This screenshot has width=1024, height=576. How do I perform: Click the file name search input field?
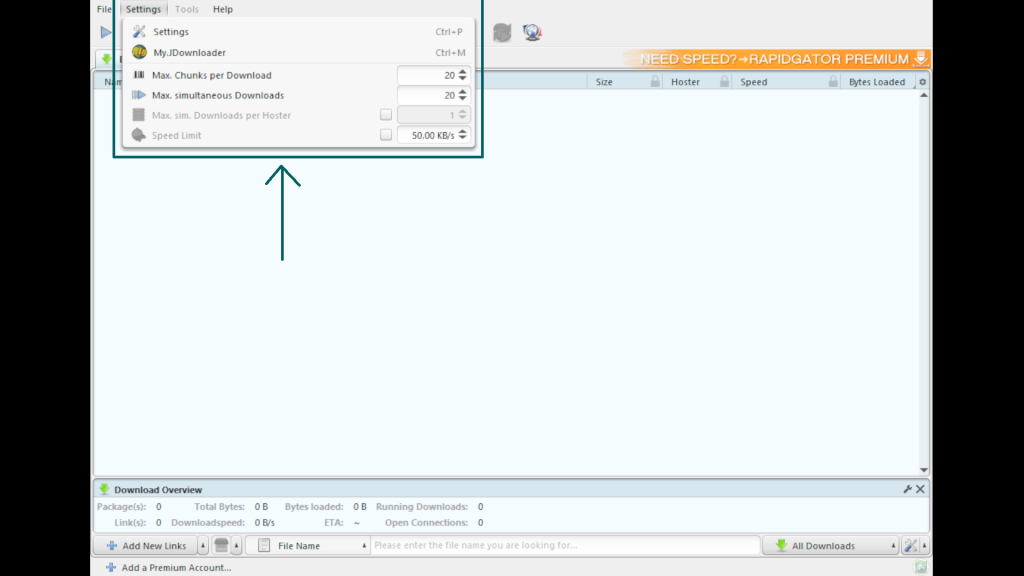click(565, 546)
